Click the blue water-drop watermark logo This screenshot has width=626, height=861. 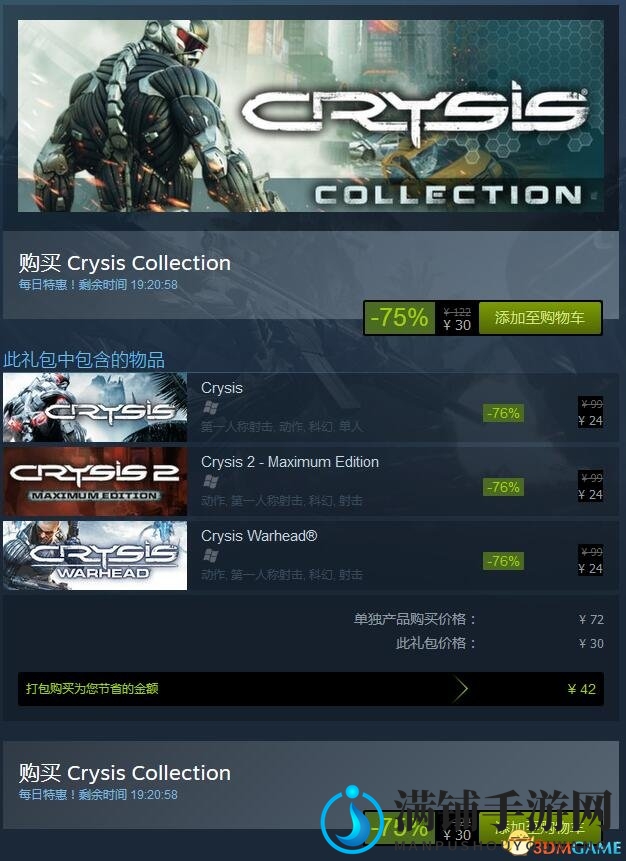click(x=351, y=819)
